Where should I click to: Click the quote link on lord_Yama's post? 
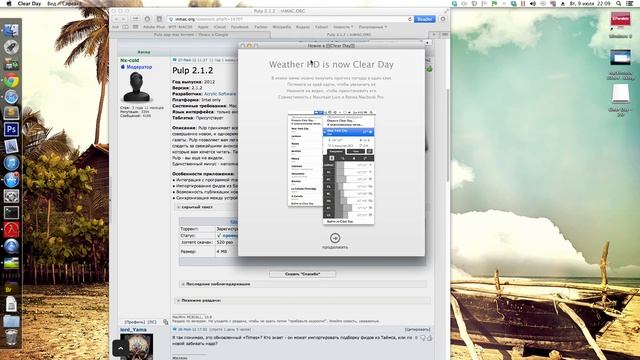click(418, 329)
